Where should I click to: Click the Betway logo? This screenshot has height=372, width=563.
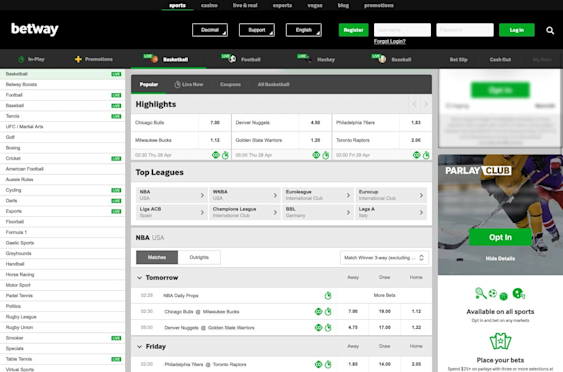[35, 29]
